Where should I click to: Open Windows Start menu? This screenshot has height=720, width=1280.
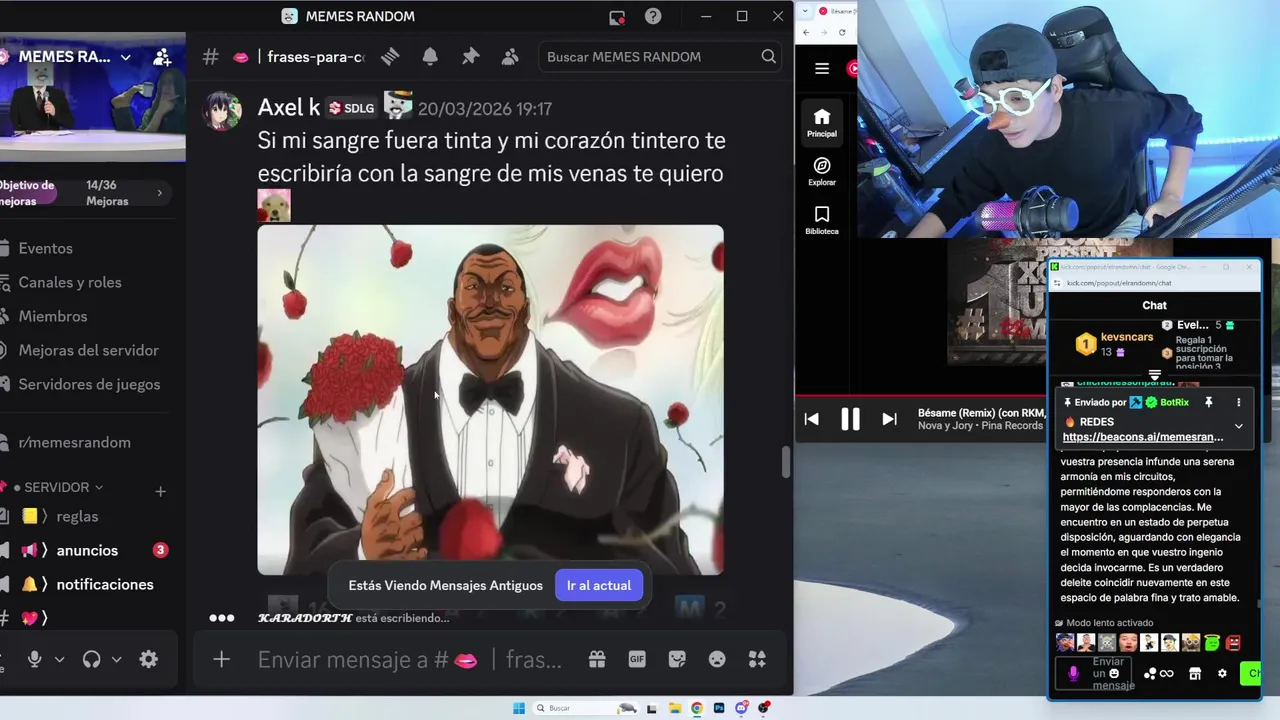(x=519, y=708)
